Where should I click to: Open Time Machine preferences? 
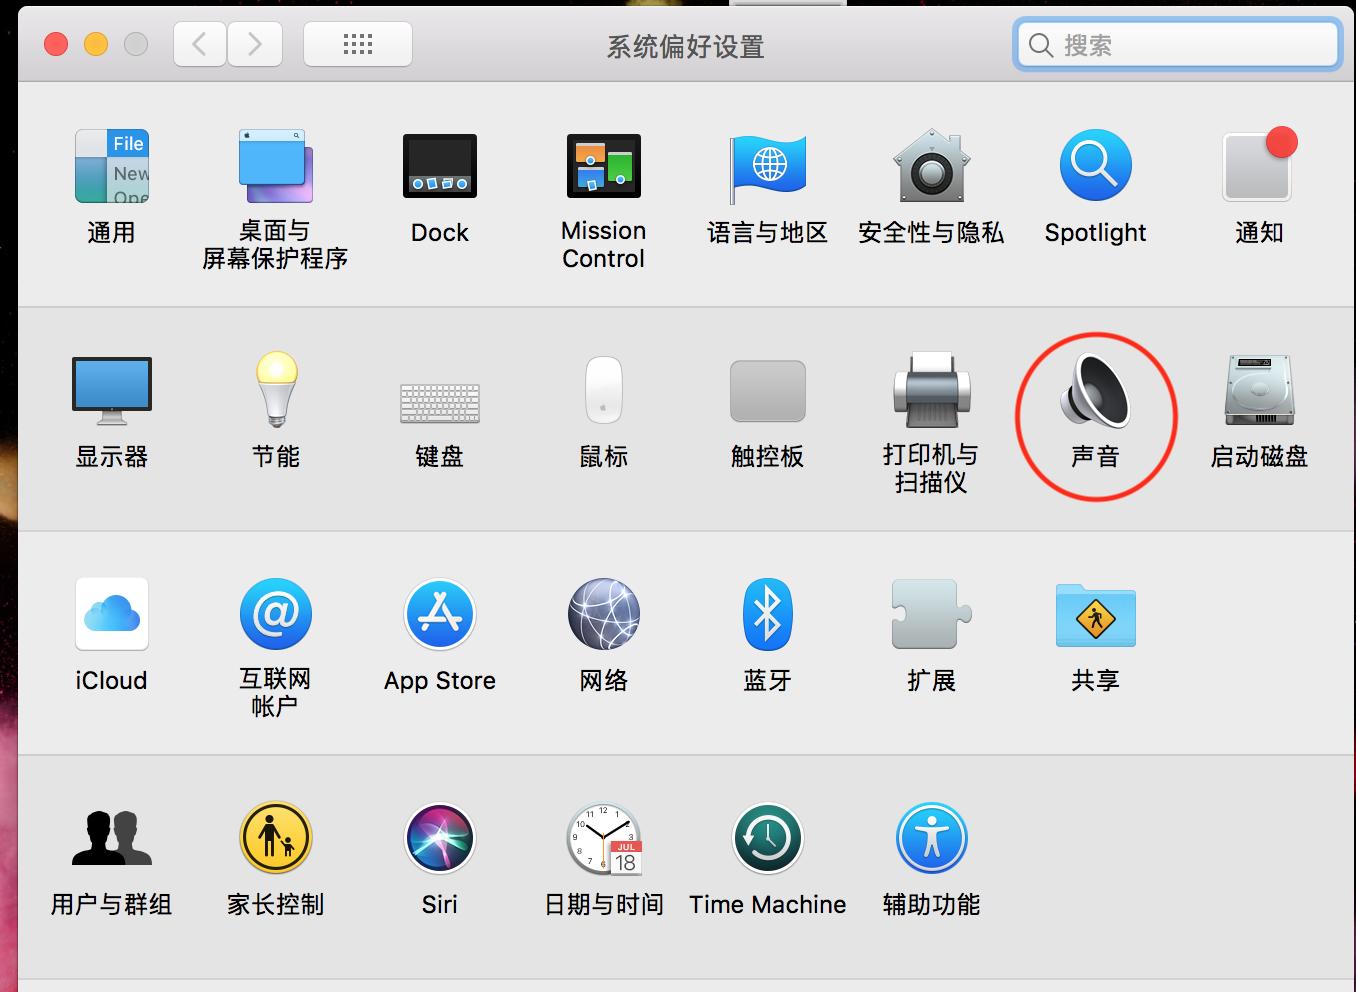[x=767, y=840]
